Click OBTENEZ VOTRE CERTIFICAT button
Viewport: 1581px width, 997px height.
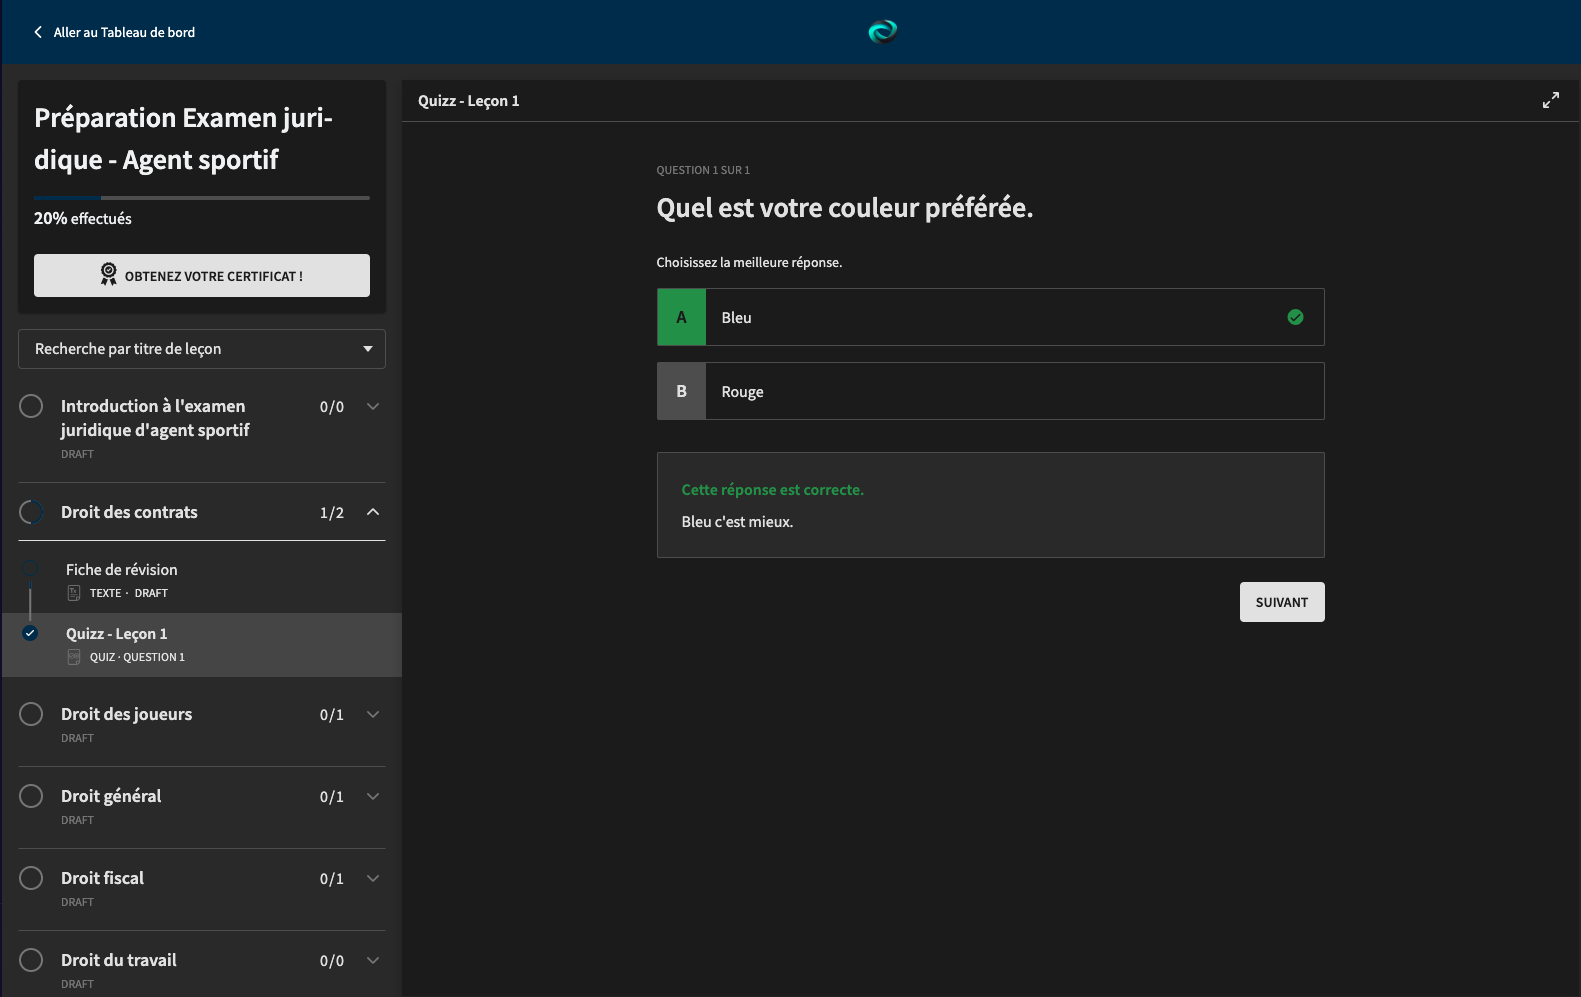(x=201, y=275)
